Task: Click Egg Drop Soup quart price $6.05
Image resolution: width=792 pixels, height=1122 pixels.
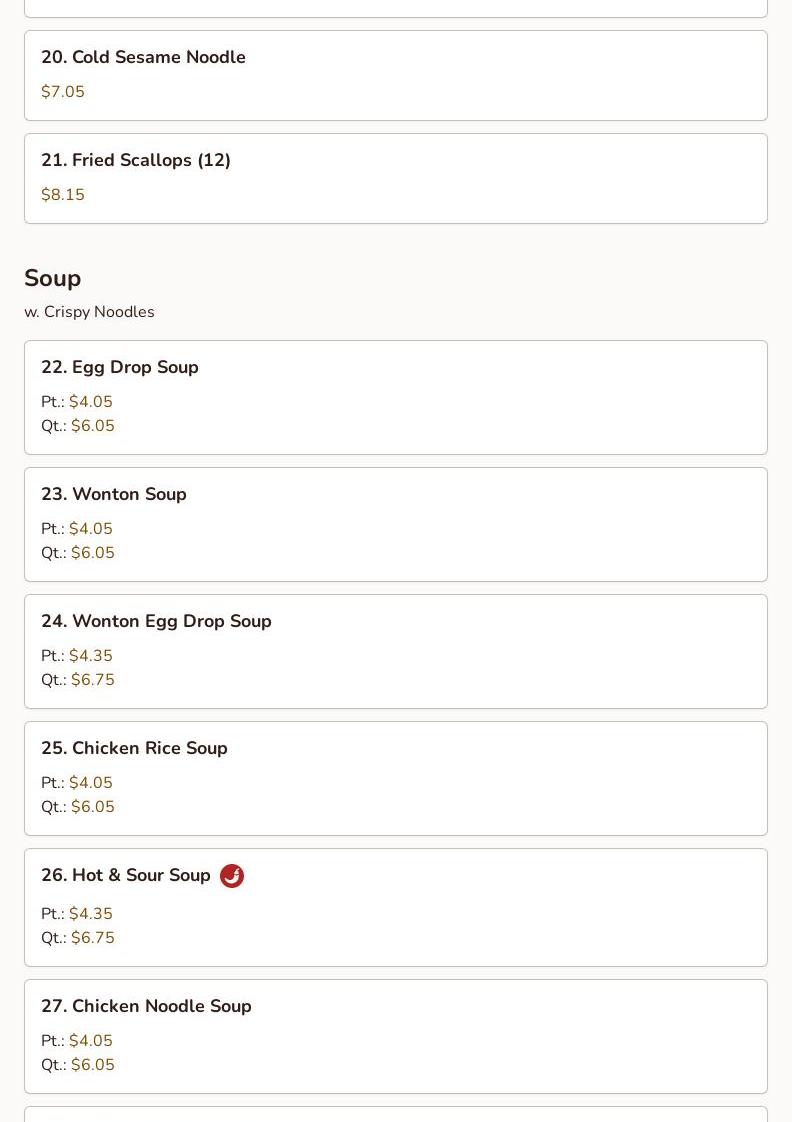Action: (x=93, y=426)
